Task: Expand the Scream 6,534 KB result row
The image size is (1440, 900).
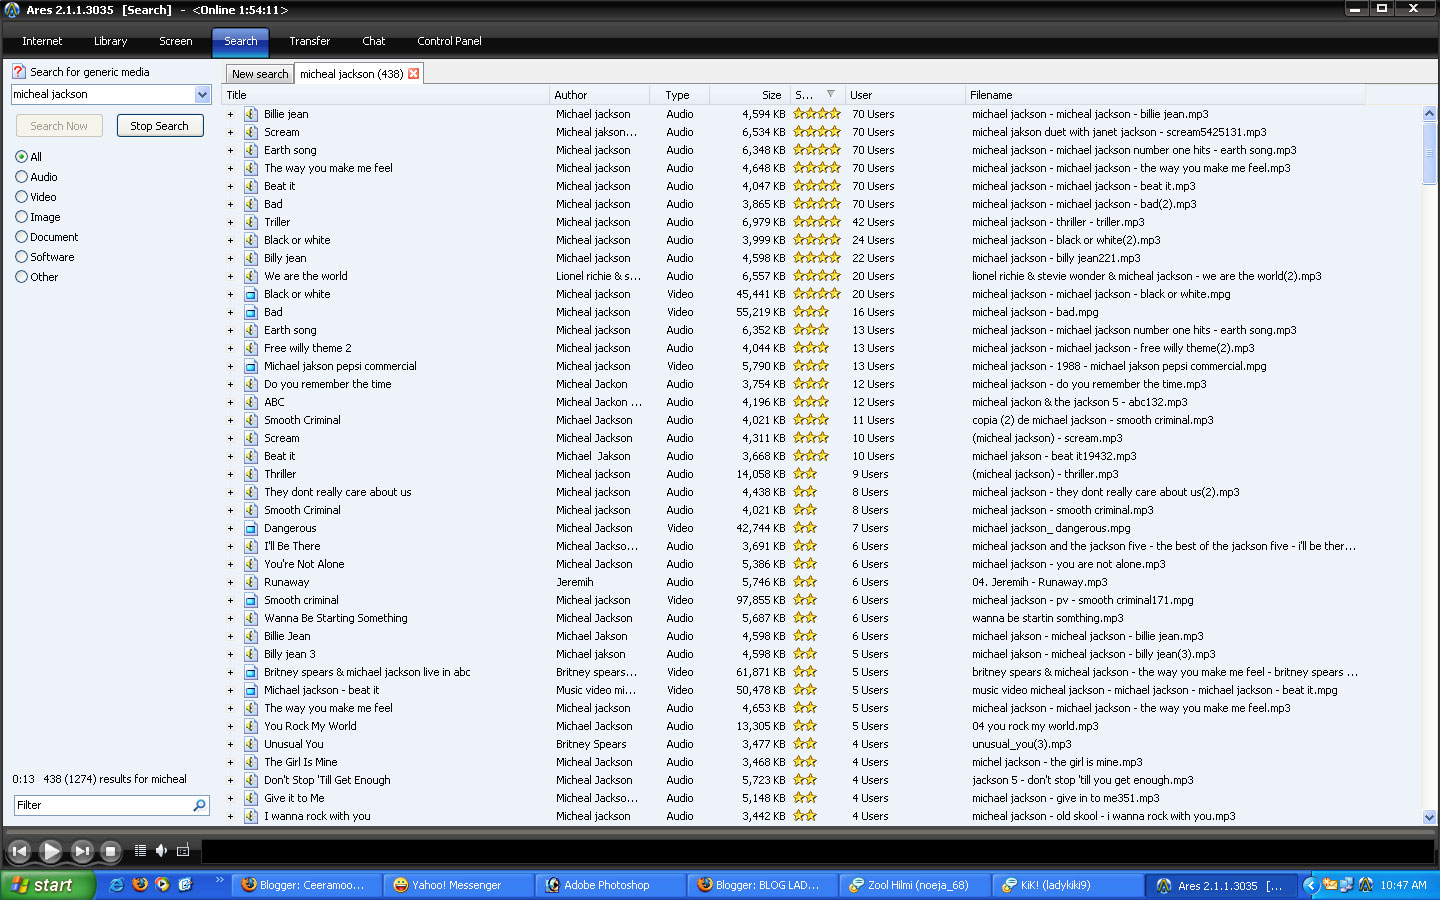Action: point(230,132)
